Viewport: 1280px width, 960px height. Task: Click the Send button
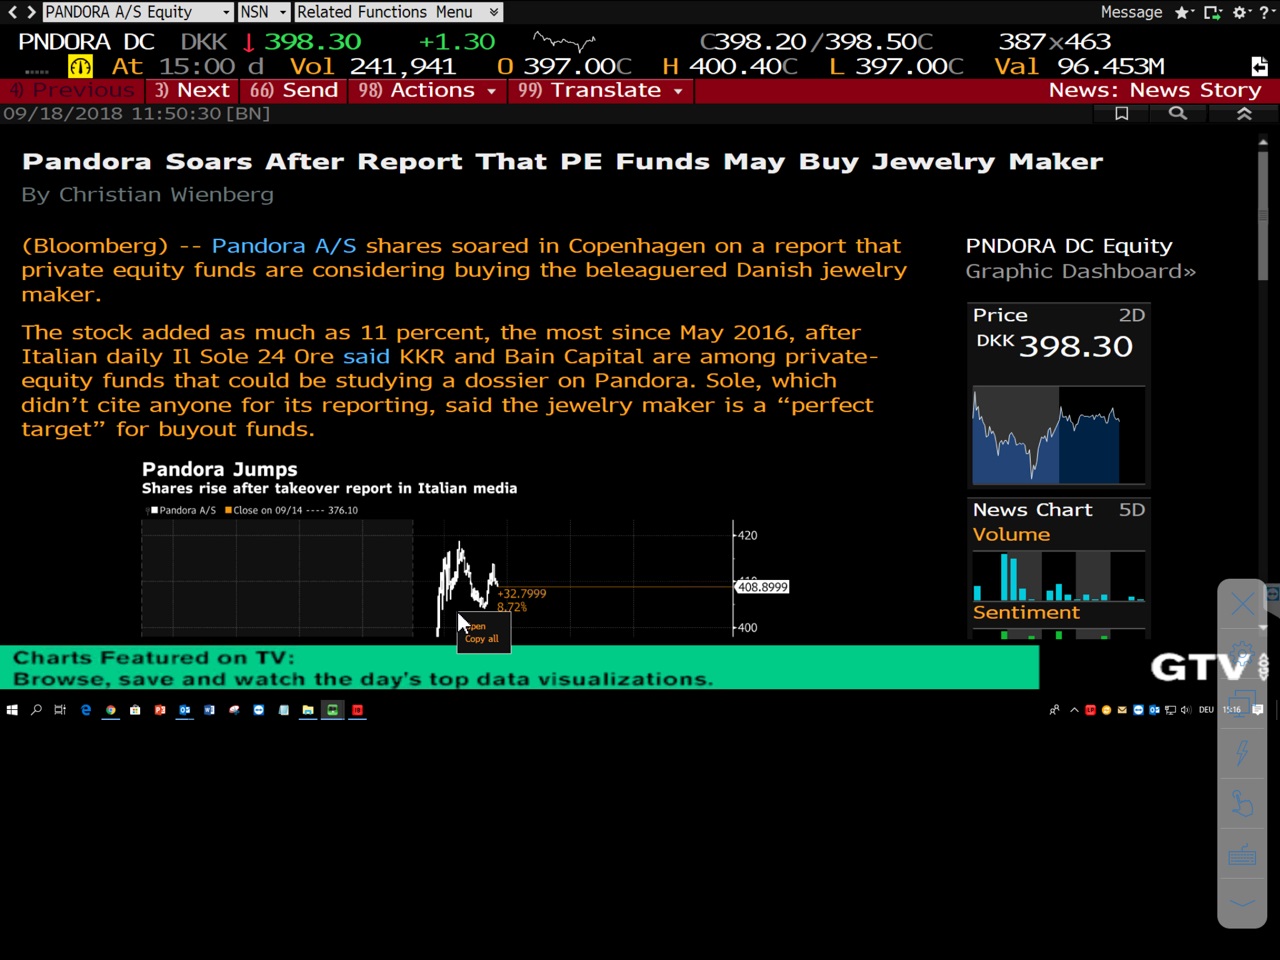click(295, 90)
